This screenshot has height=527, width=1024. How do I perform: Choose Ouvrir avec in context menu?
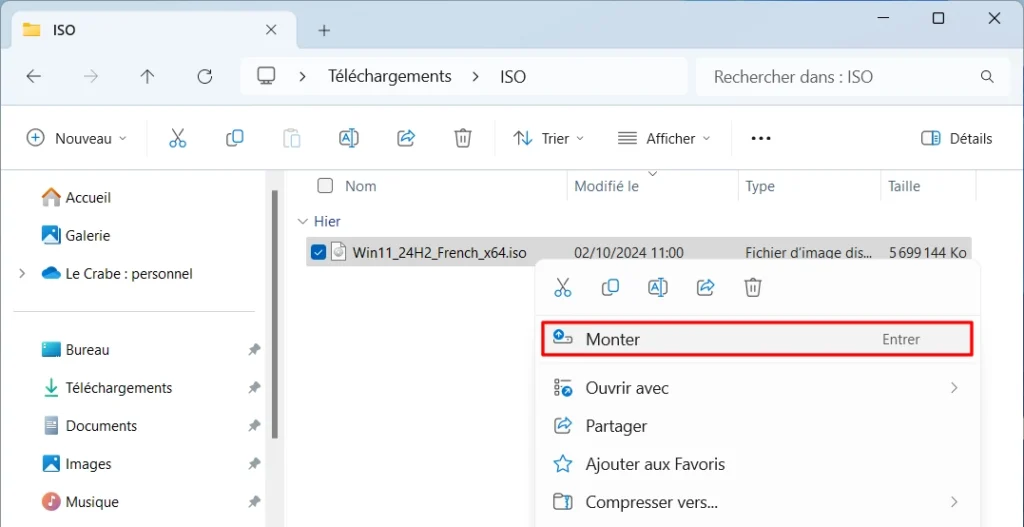[x=757, y=388]
